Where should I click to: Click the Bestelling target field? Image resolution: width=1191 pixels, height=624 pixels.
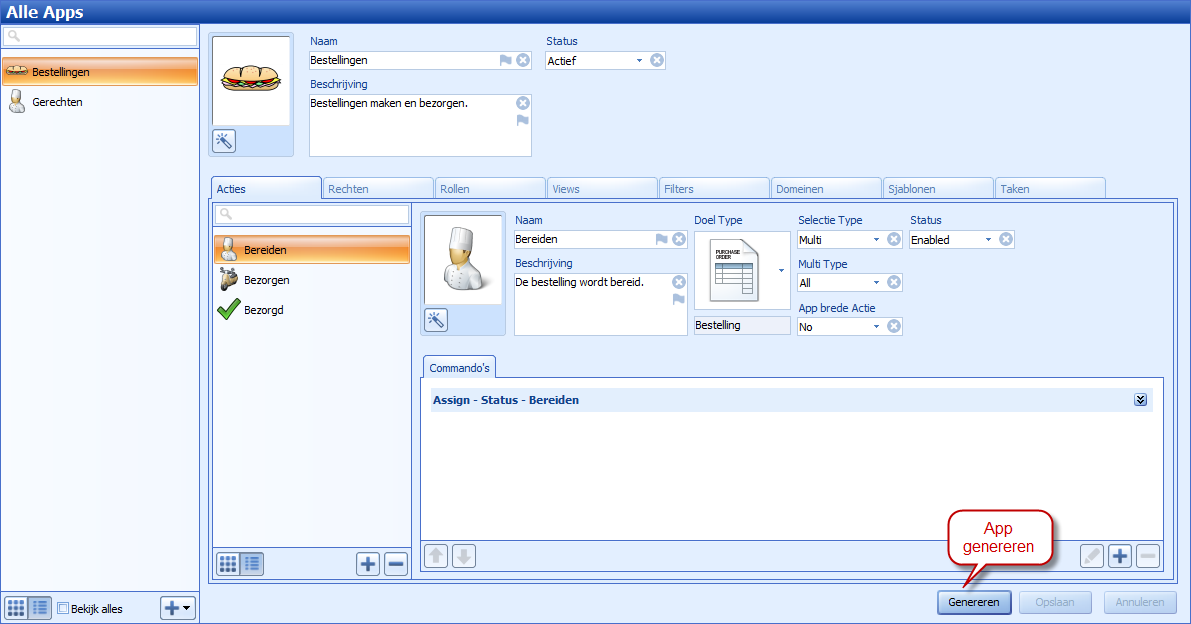[742, 325]
